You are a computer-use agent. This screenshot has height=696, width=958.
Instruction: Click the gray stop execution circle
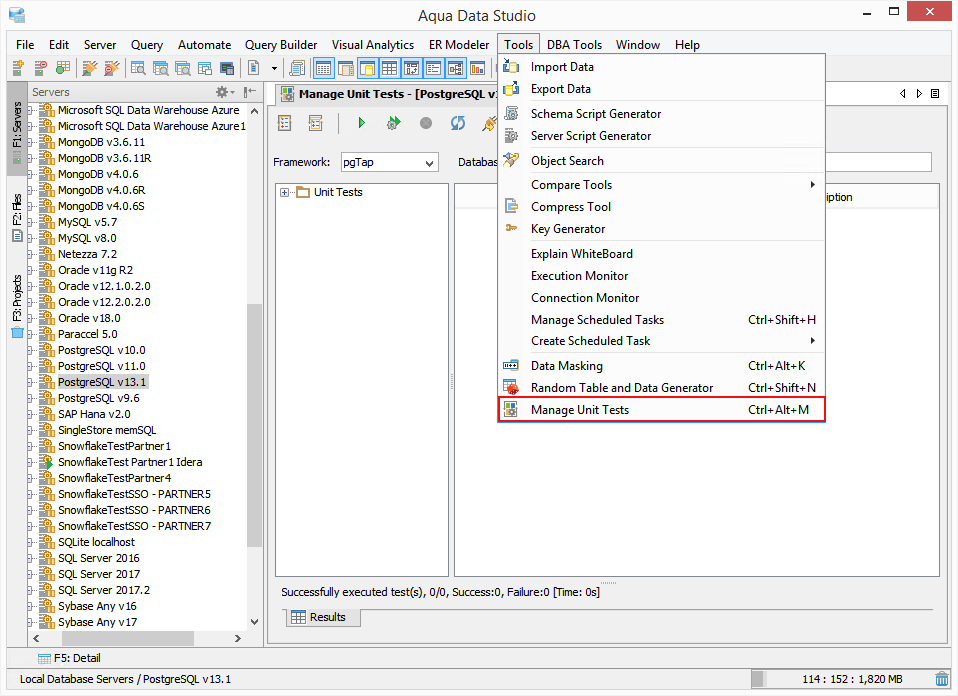point(426,123)
